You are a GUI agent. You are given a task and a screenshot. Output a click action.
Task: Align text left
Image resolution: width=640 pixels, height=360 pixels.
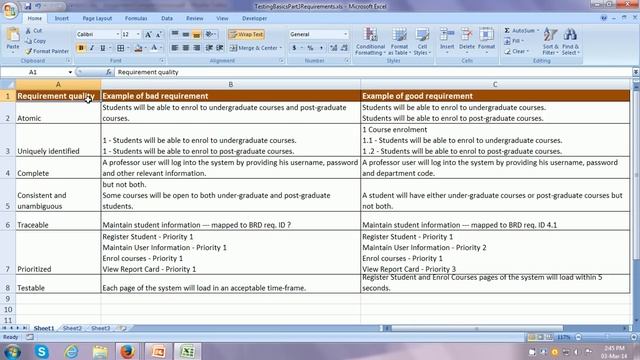(x=175, y=48)
